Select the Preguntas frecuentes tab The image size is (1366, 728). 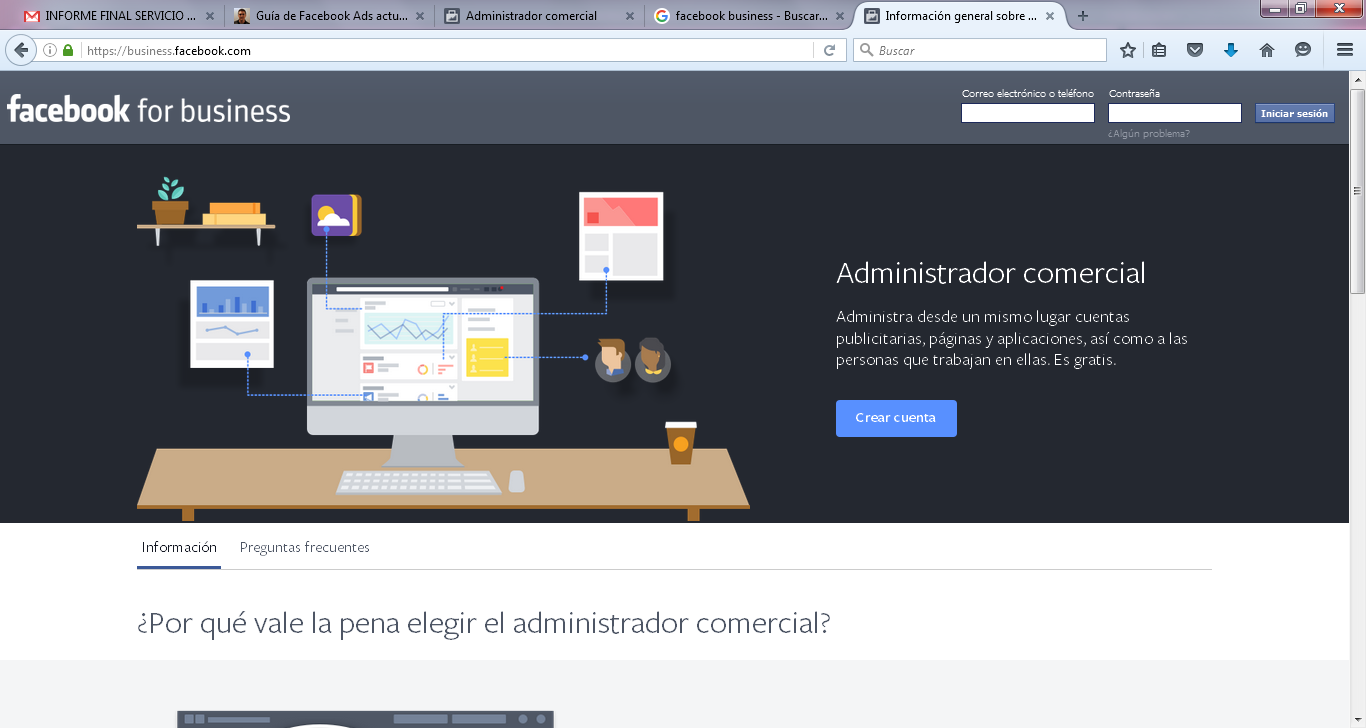[304, 547]
